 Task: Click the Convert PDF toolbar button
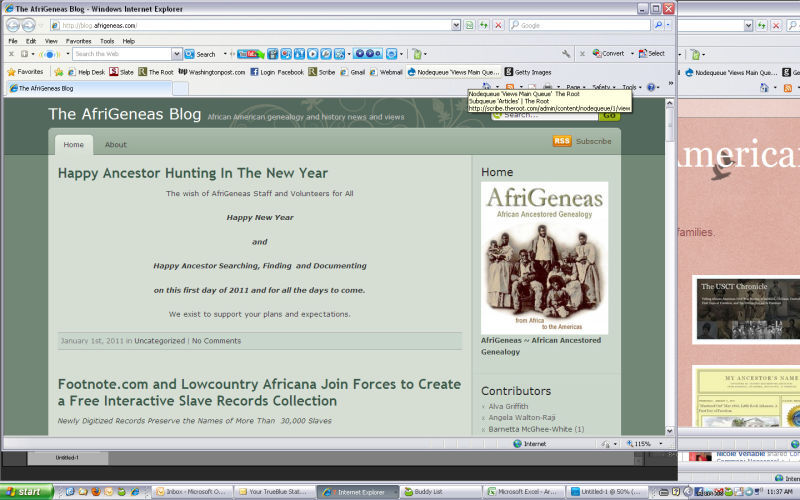(x=609, y=54)
